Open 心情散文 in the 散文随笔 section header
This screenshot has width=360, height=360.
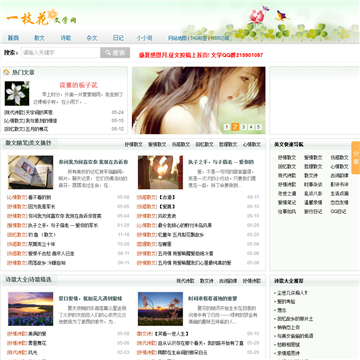pos(252,145)
